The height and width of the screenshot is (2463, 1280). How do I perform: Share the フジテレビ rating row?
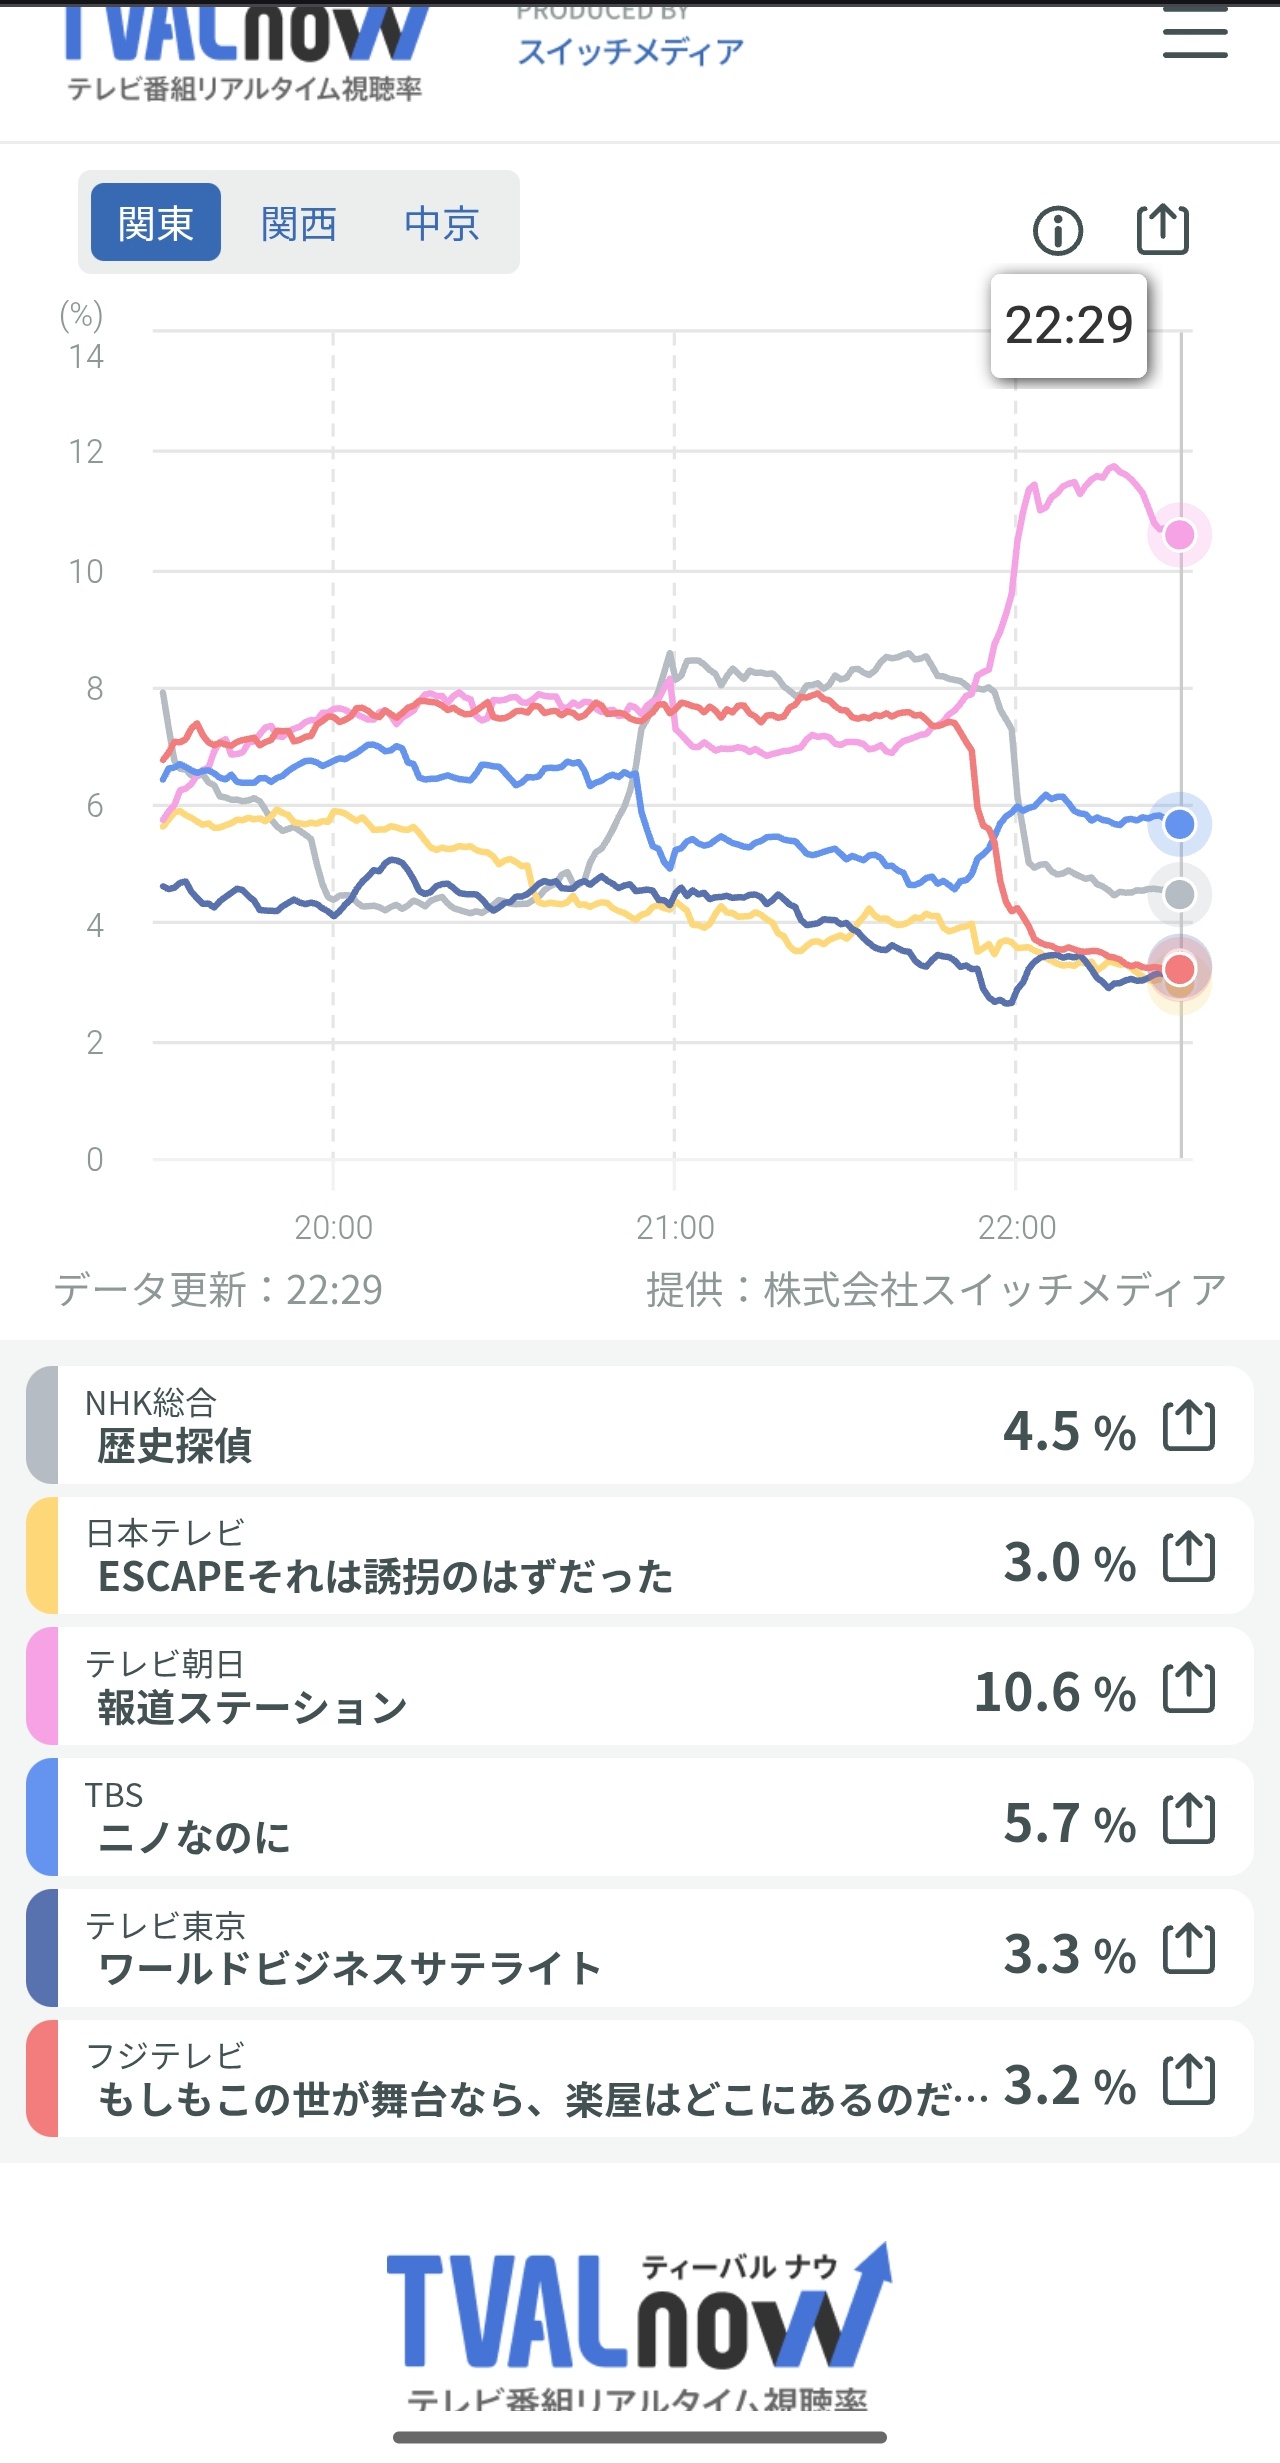coord(1189,2081)
